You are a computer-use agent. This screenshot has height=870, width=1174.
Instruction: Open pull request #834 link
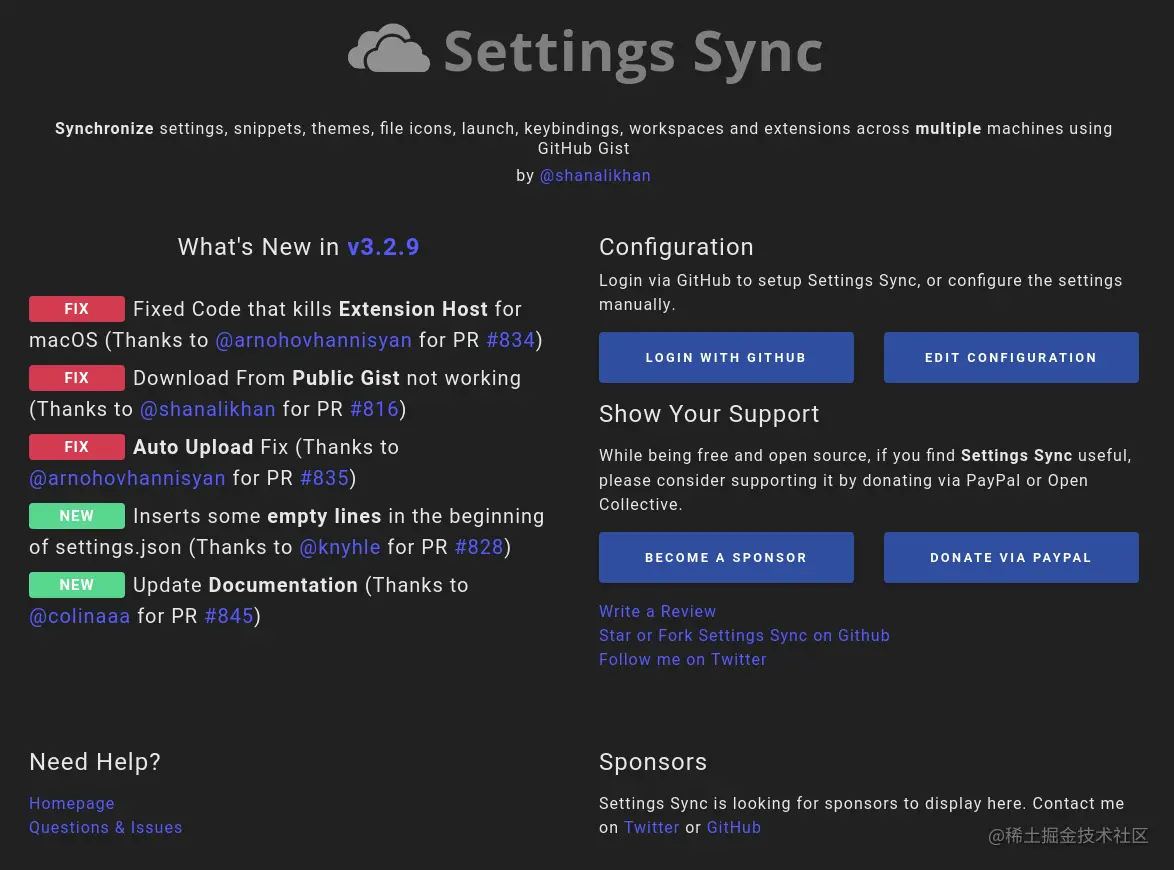point(511,340)
